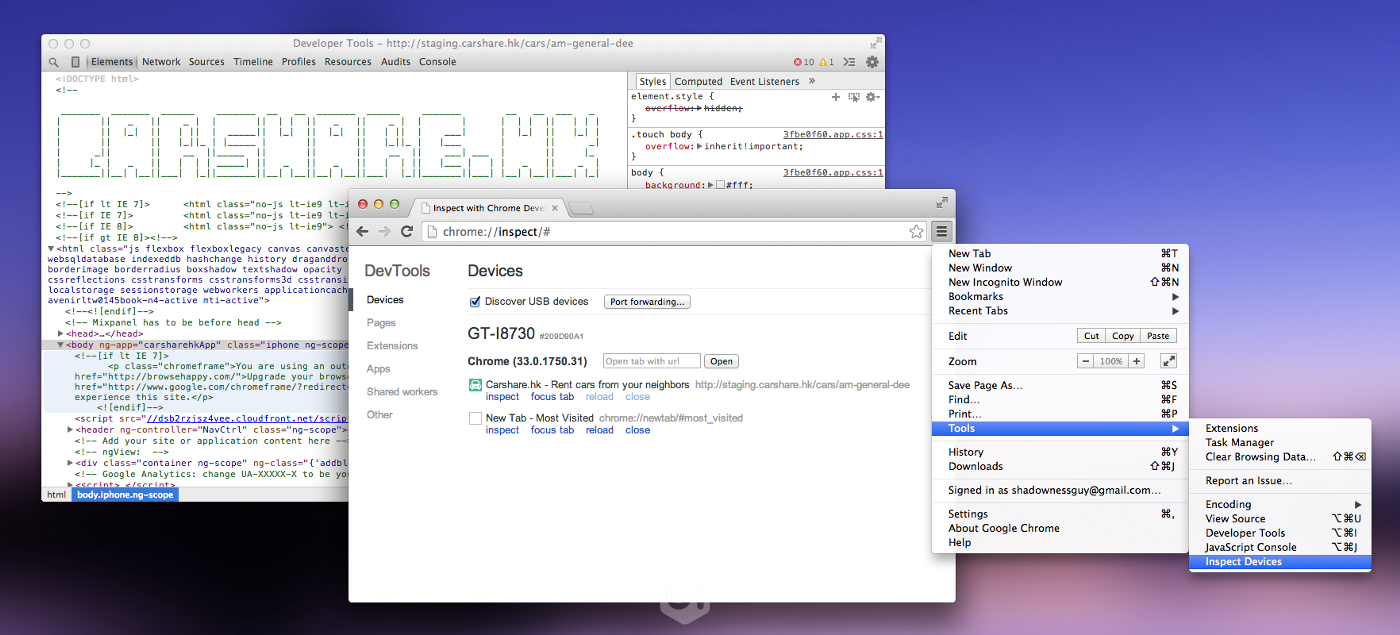Click Chrome's forward arrow button
Image resolution: width=1400 pixels, height=635 pixels.
(x=385, y=231)
